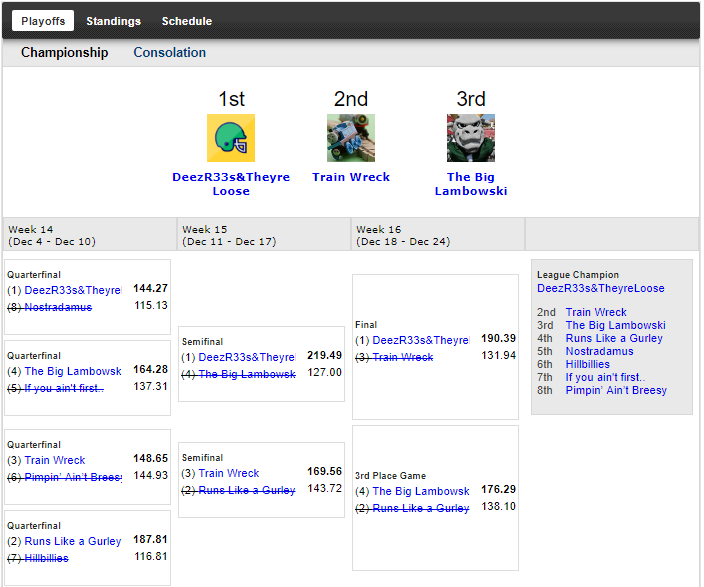Open If you ain't first.. in standings list
Viewport: 704px width, 587px height.
605,377
